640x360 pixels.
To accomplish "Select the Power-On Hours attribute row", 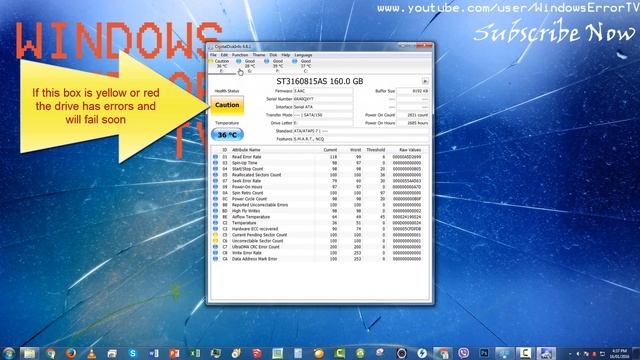I will click(x=318, y=187).
